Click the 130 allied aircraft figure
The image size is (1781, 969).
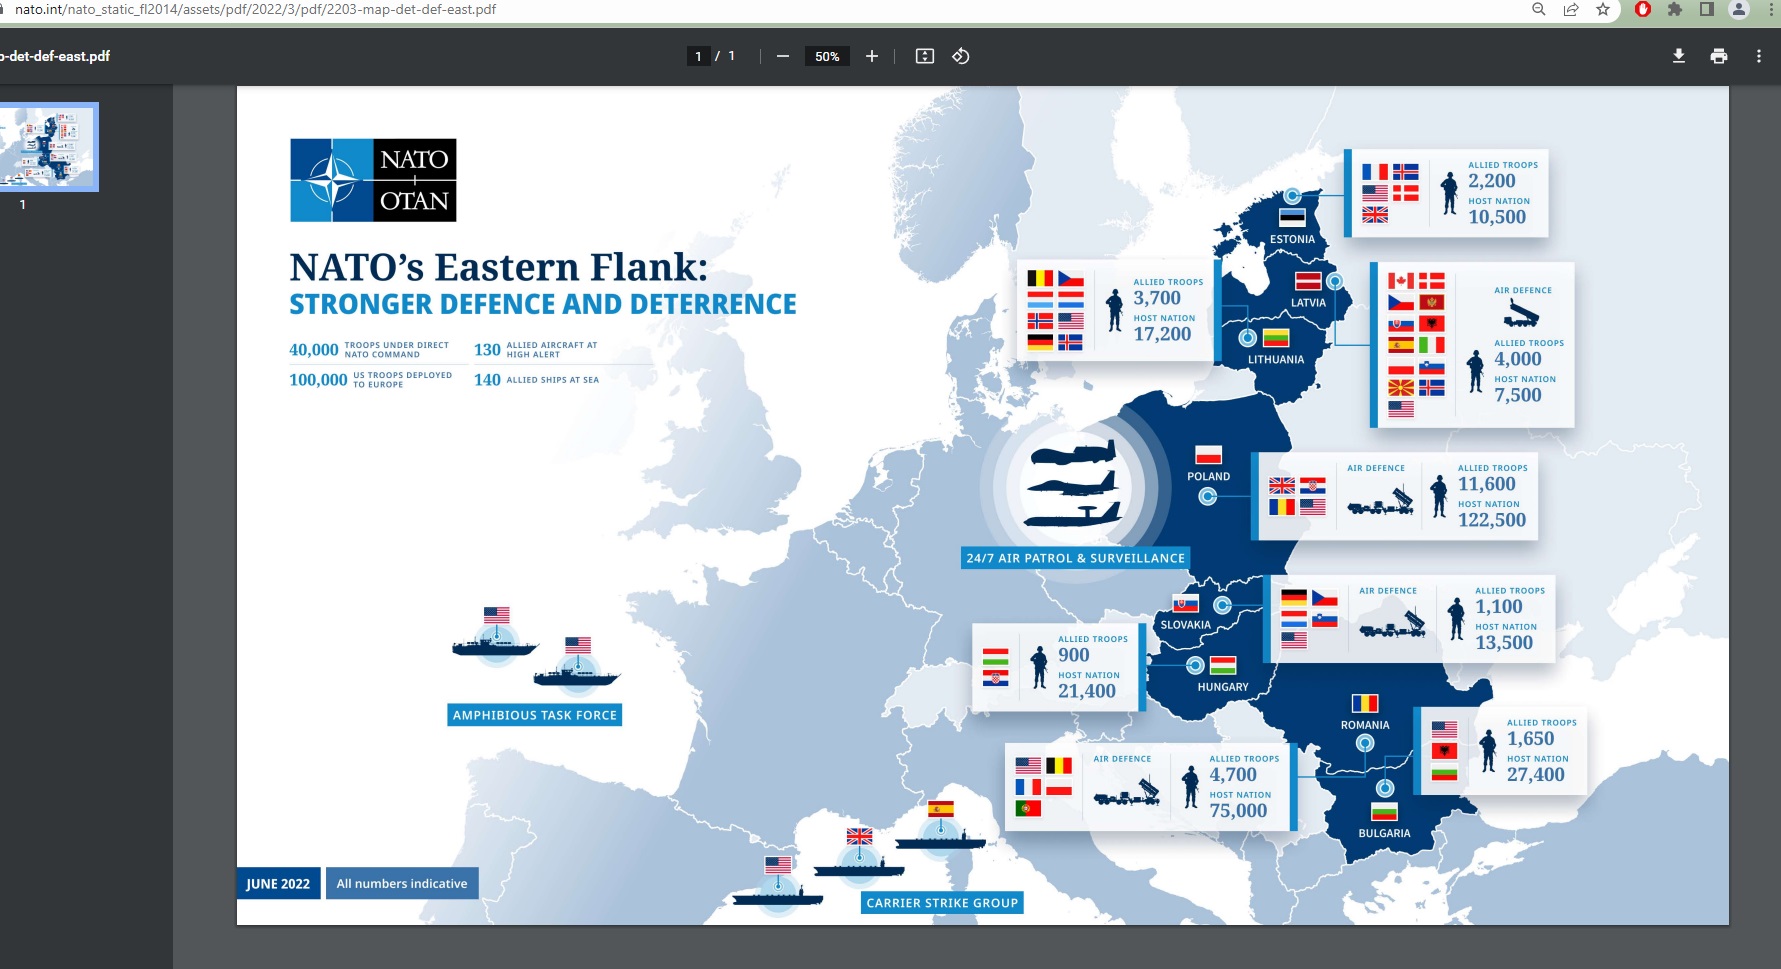[487, 350]
